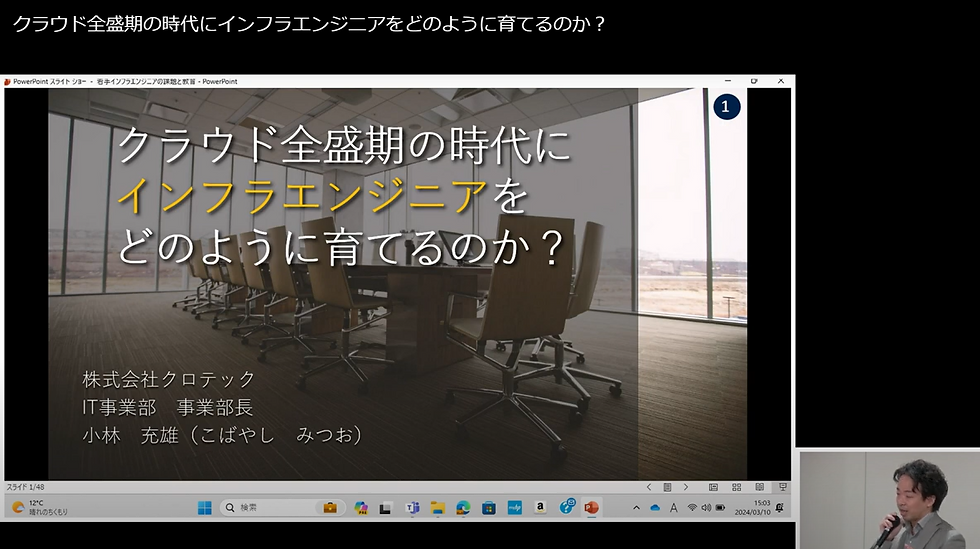Open the help app with mail badge
The width and height of the screenshot is (980, 549).
tap(567, 506)
